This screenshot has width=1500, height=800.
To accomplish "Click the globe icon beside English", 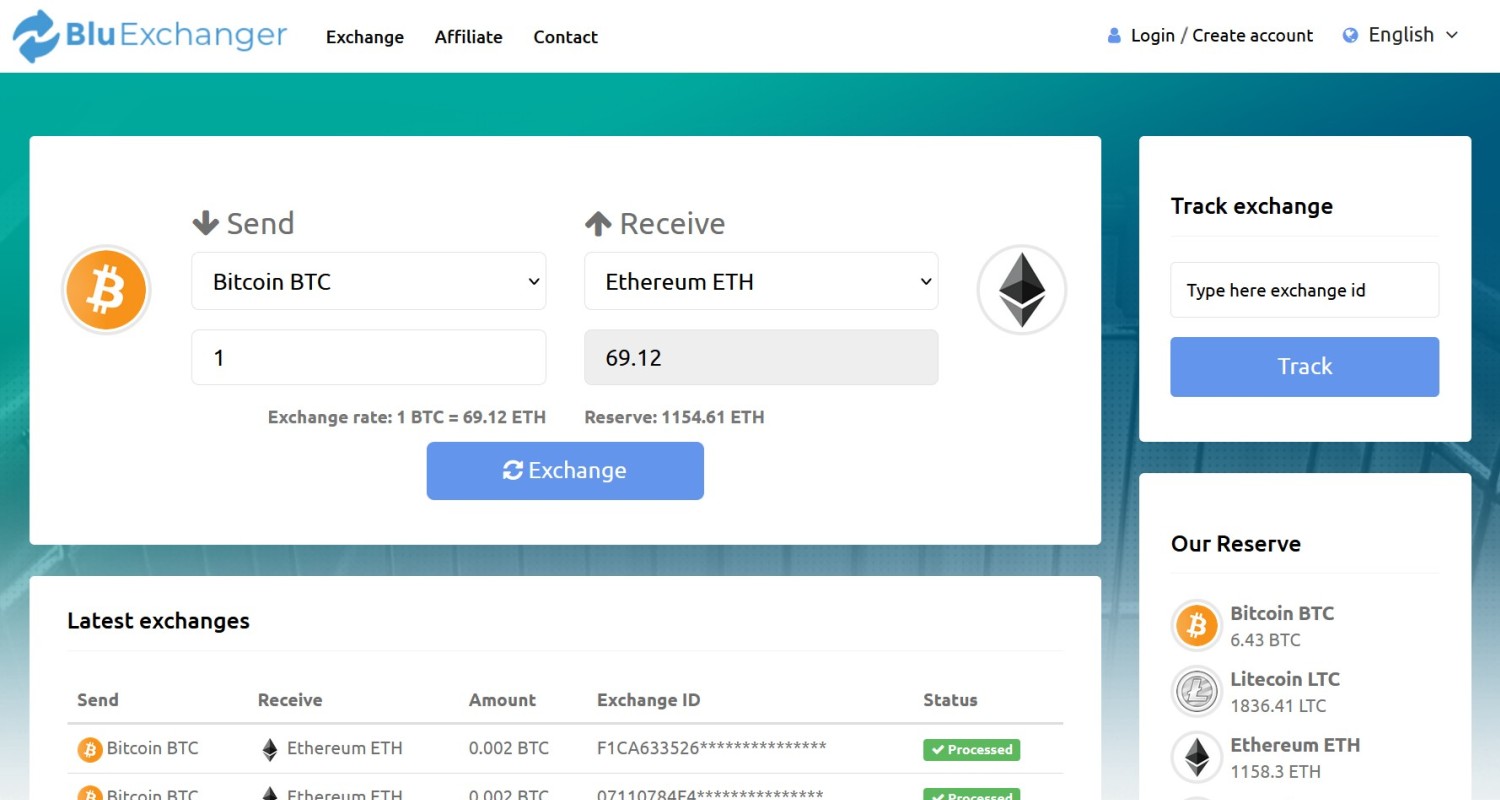I will pos(1350,36).
